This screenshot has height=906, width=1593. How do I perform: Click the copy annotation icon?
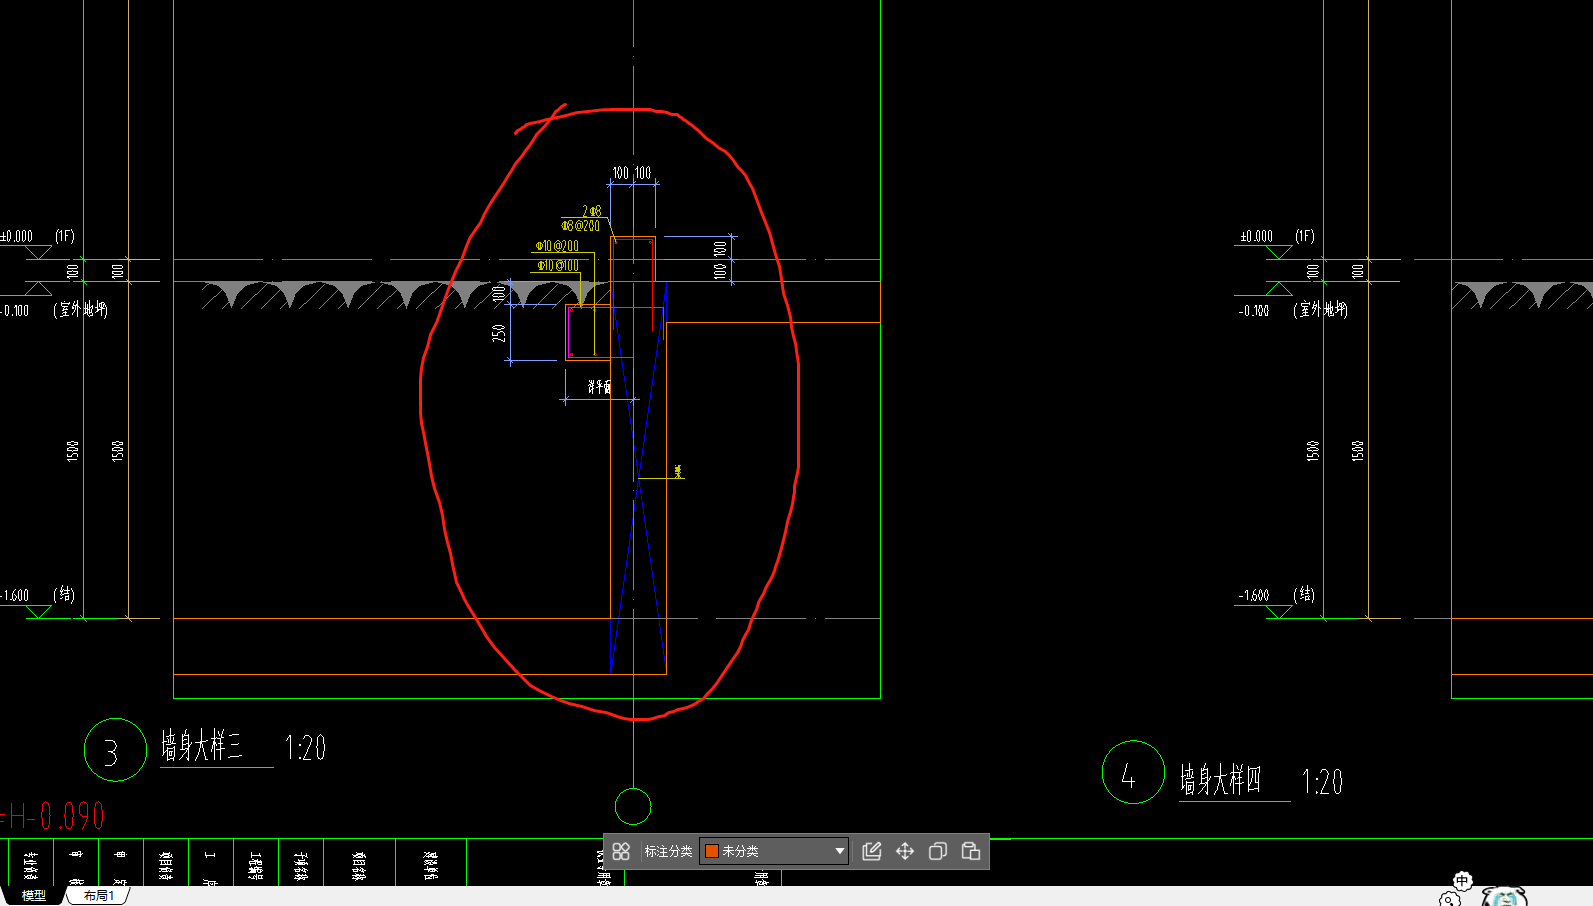coord(938,851)
